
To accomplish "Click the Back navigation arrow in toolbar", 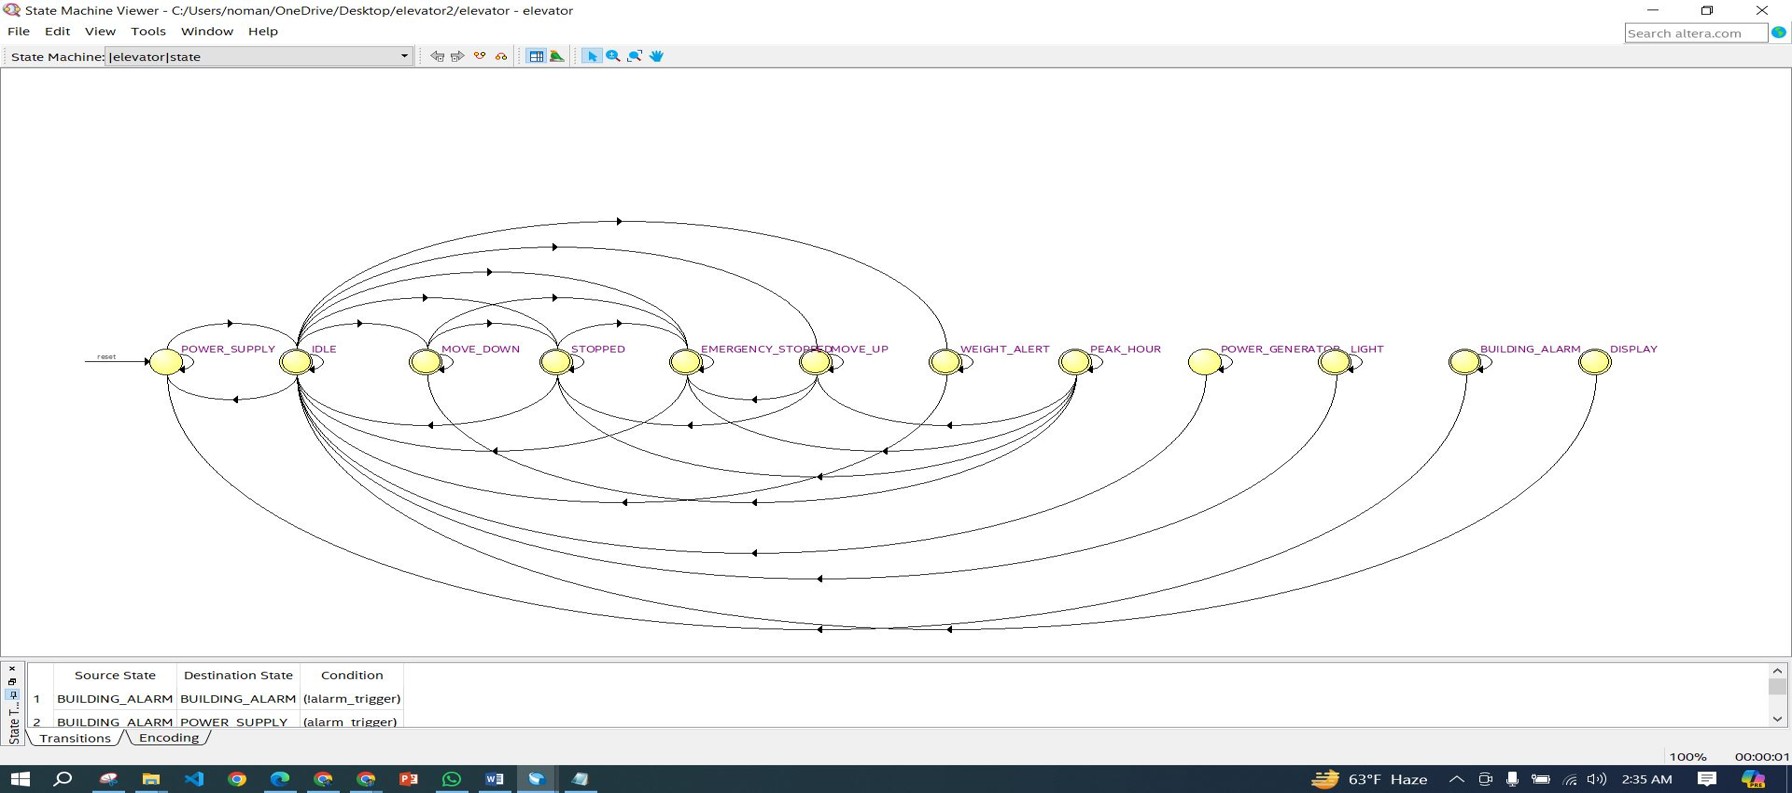I will pyautogui.click(x=437, y=56).
